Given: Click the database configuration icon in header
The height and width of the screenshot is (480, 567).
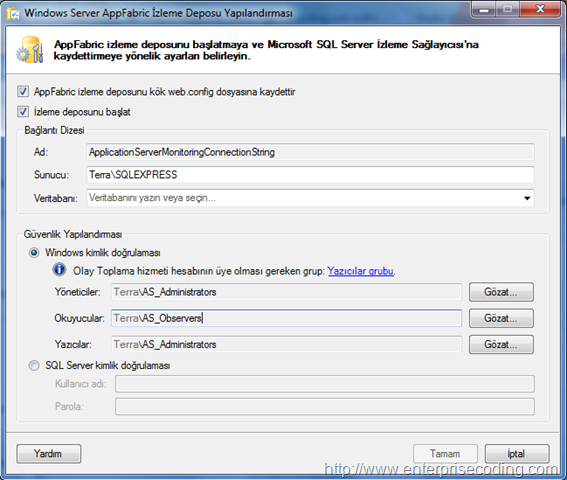Looking at the screenshot, I should (30, 50).
